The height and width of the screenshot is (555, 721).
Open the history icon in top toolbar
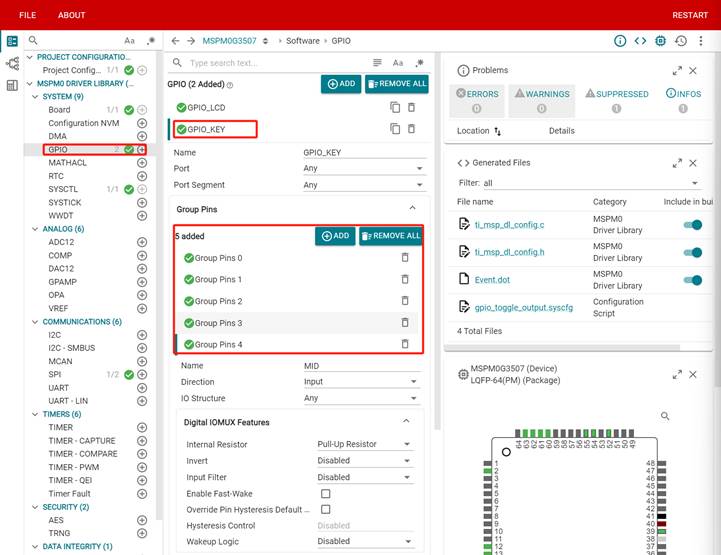pyautogui.click(x=680, y=41)
